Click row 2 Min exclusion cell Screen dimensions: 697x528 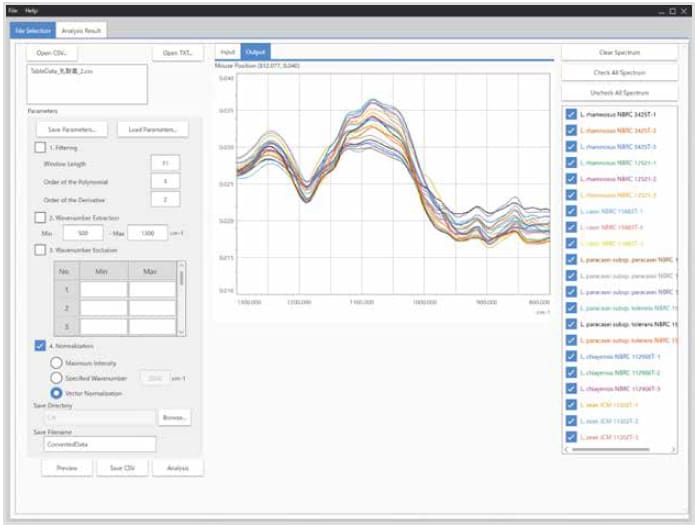click(104, 308)
